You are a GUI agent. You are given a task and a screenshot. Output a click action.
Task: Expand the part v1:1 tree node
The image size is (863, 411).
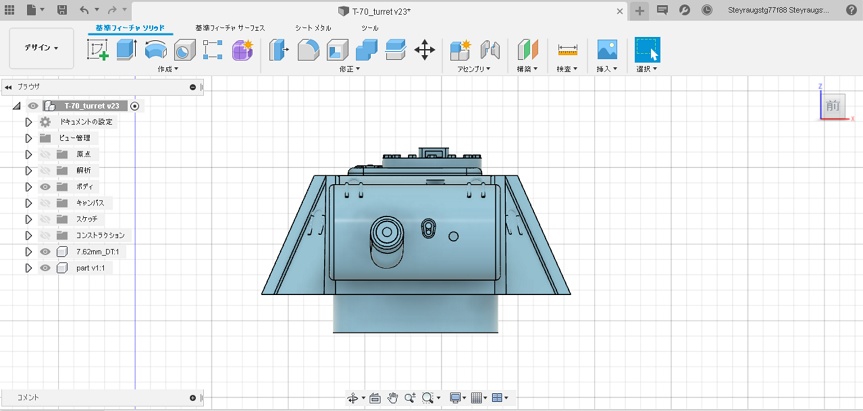click(x=29, y=268)
